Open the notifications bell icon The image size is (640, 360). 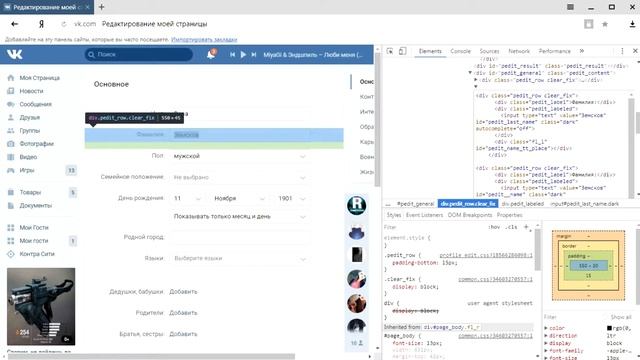211,54
